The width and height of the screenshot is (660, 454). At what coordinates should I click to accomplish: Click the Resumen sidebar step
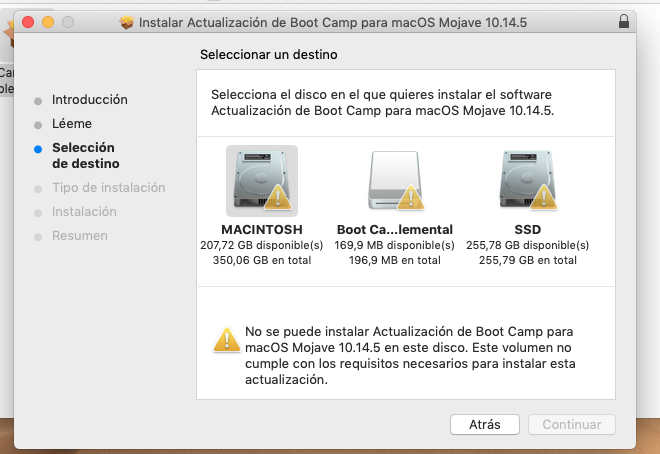point(79,236)
